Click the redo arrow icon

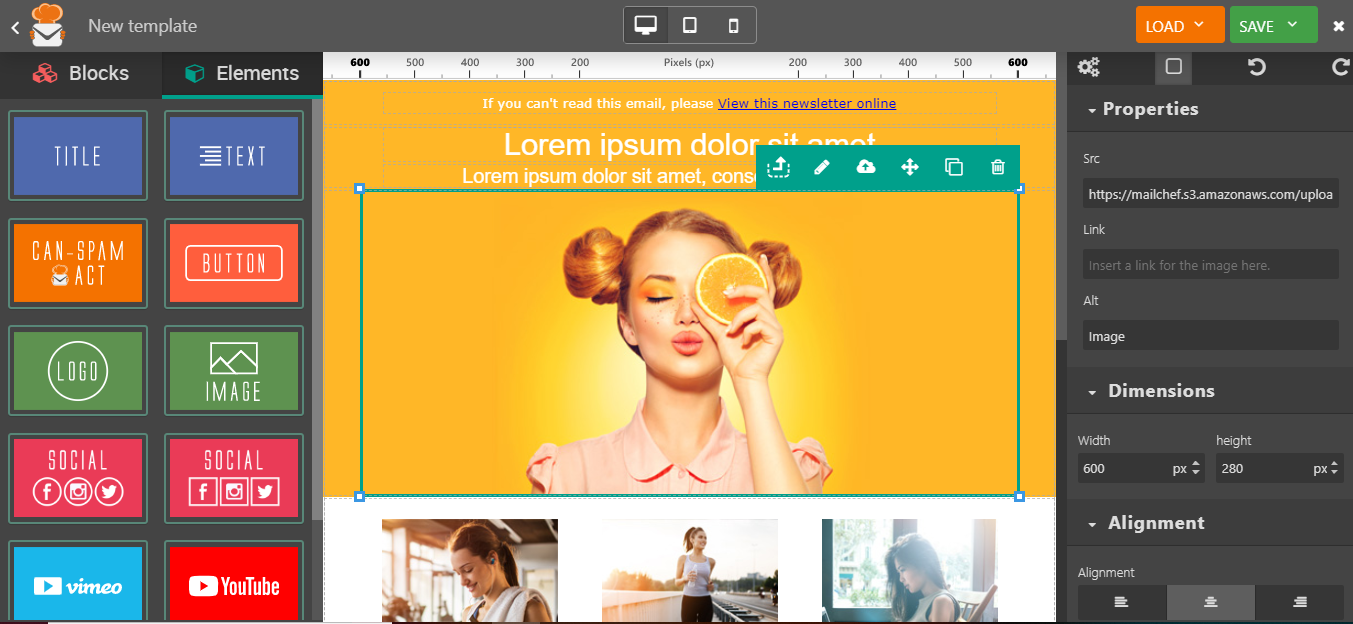(1340, 67)
